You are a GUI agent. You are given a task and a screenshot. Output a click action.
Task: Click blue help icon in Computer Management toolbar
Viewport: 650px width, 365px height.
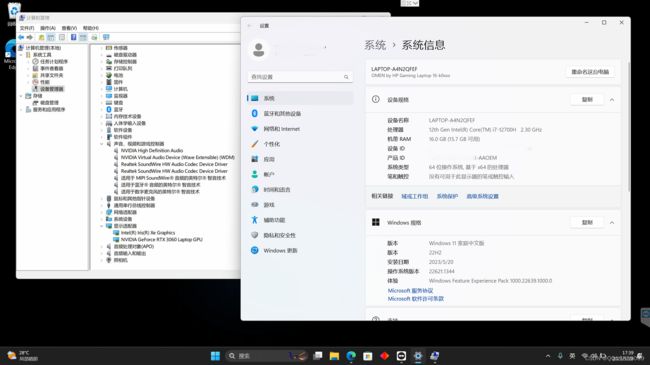73,37
